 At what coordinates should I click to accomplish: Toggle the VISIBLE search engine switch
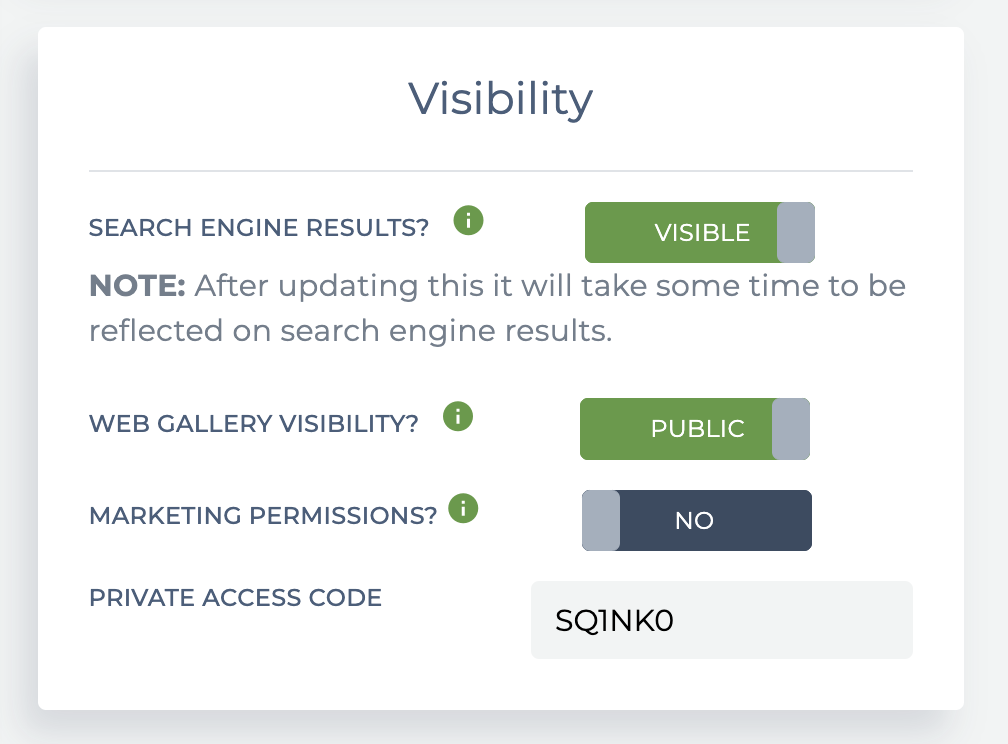click(x=699, y=232)
